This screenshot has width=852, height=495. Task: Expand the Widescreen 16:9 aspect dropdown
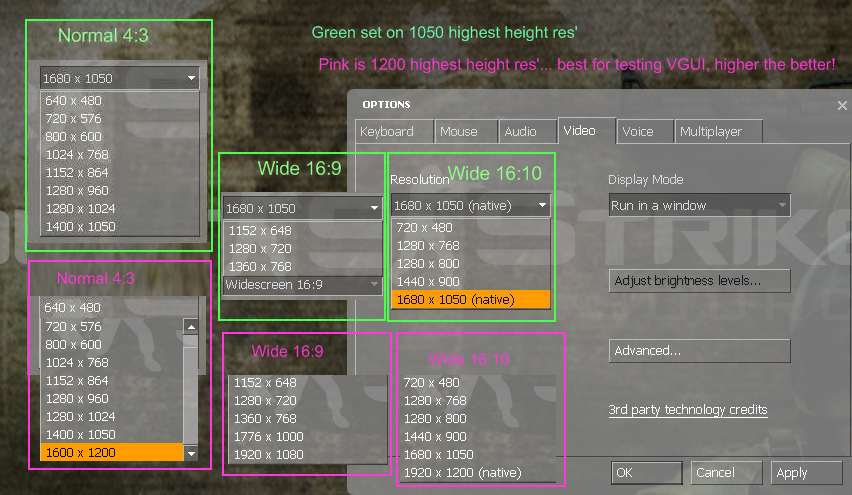302,285
